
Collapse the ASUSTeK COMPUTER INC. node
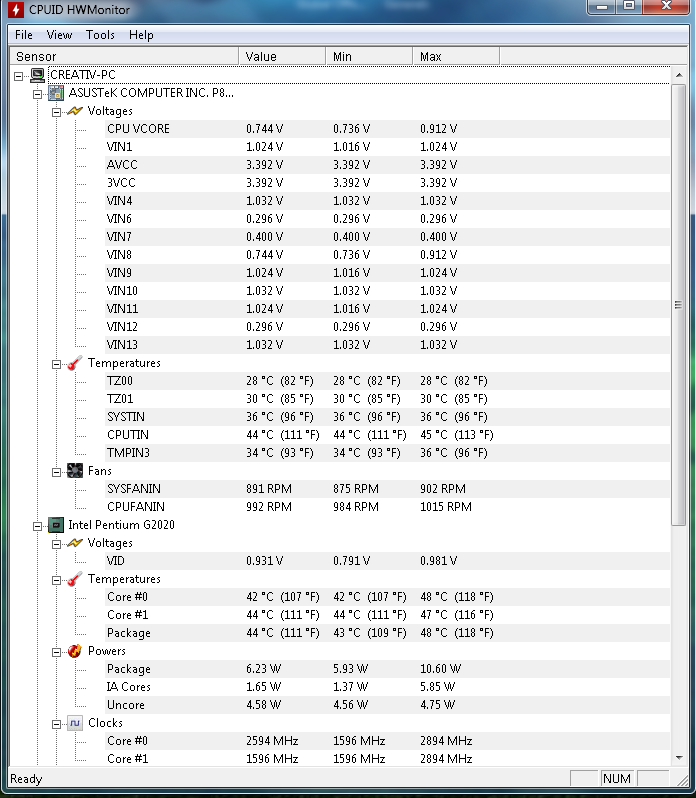pos(38,94)
